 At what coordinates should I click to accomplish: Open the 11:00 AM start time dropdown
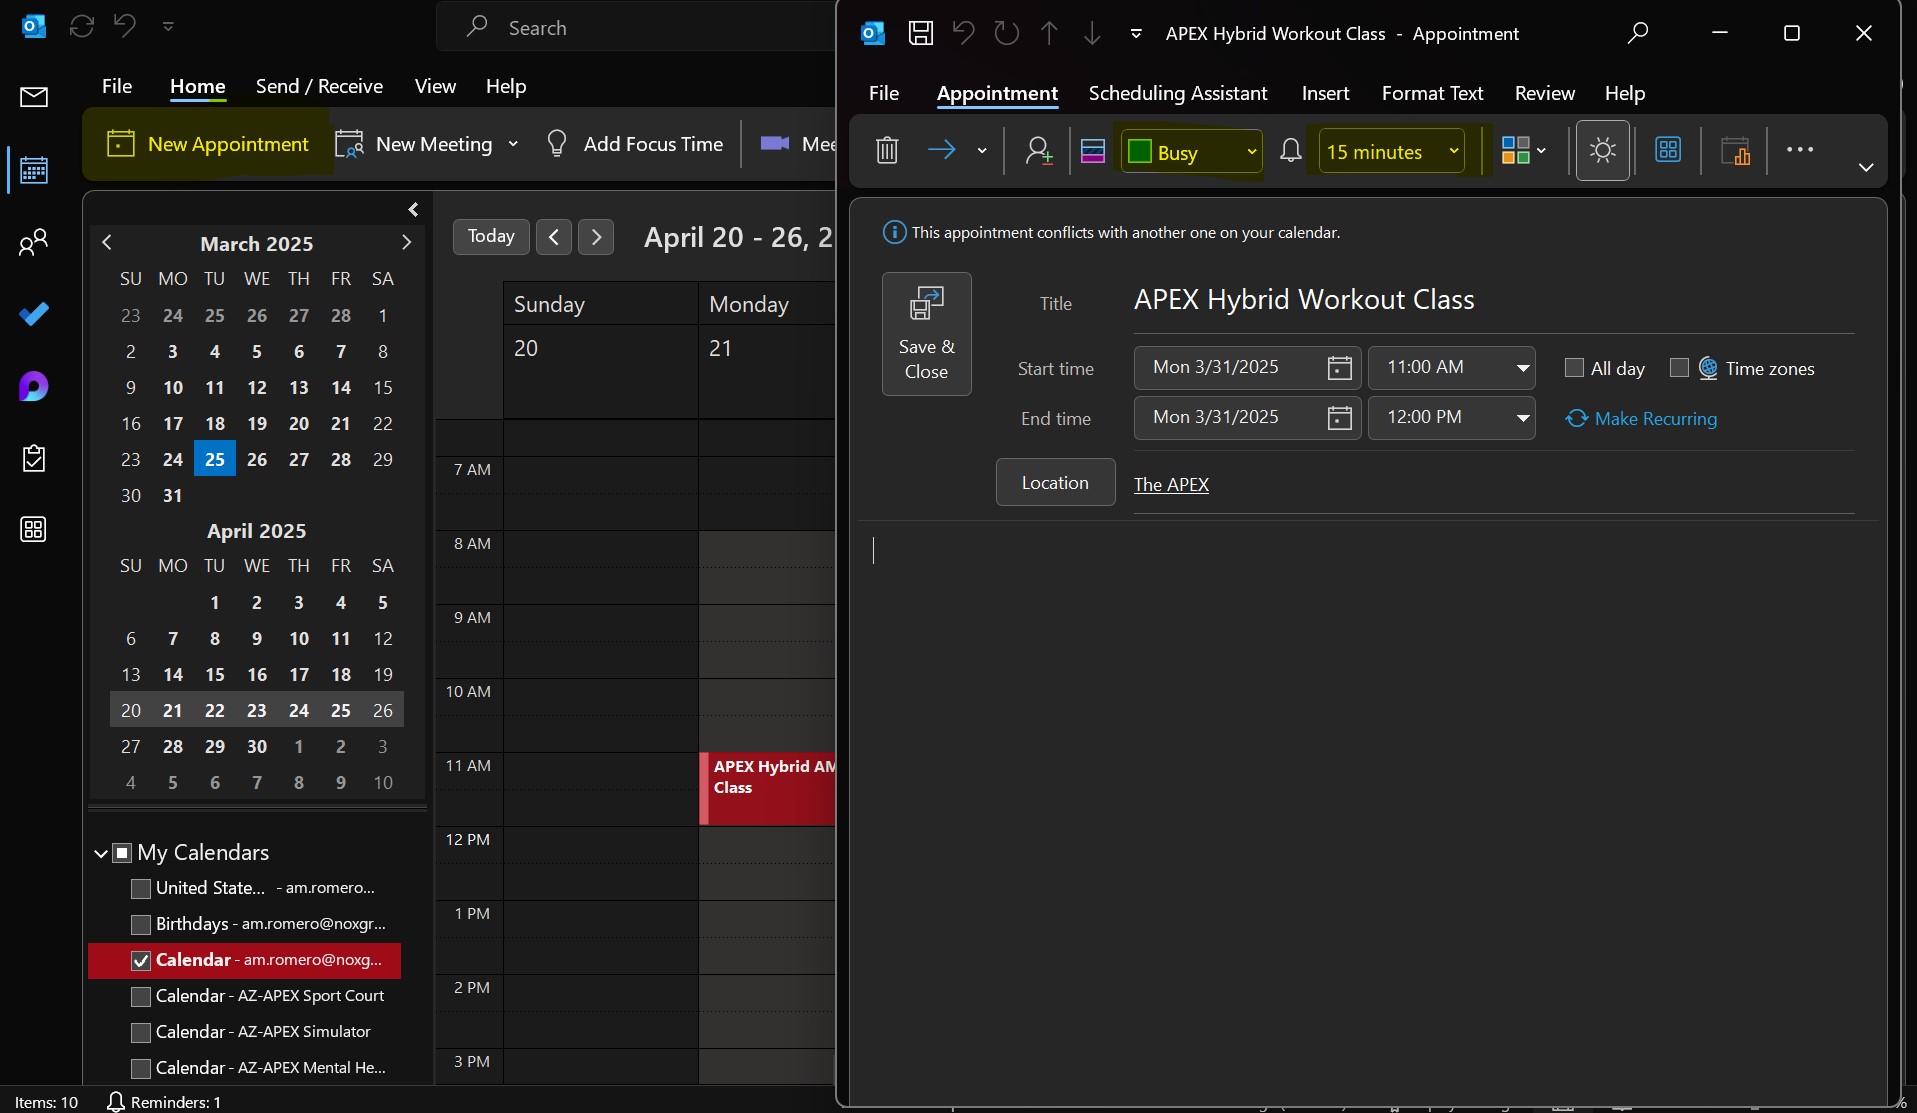(x=1523, y=368)
